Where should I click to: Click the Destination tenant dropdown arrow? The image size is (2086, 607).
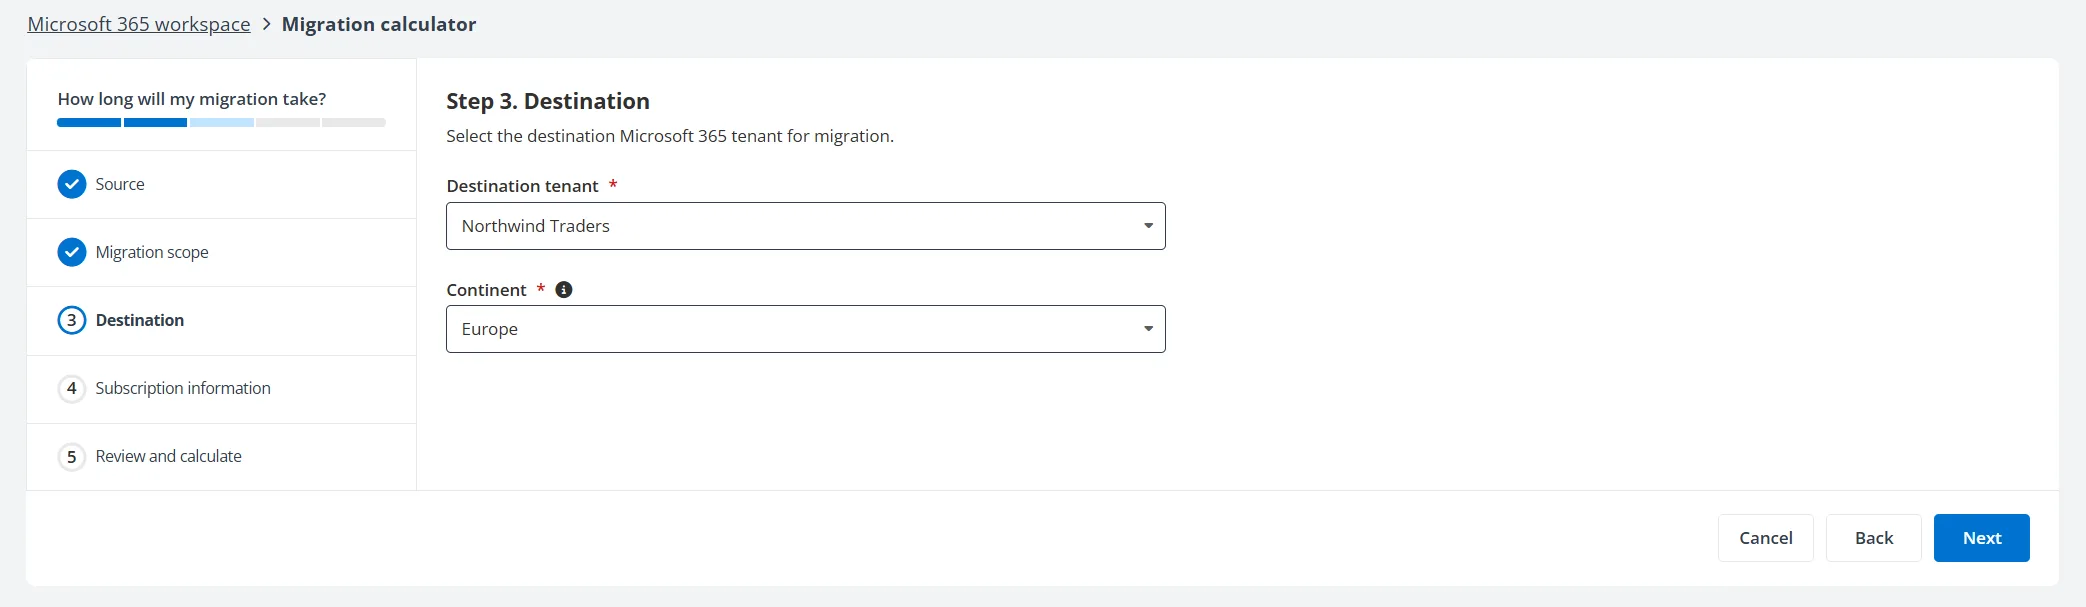[x=1148, y=226]
